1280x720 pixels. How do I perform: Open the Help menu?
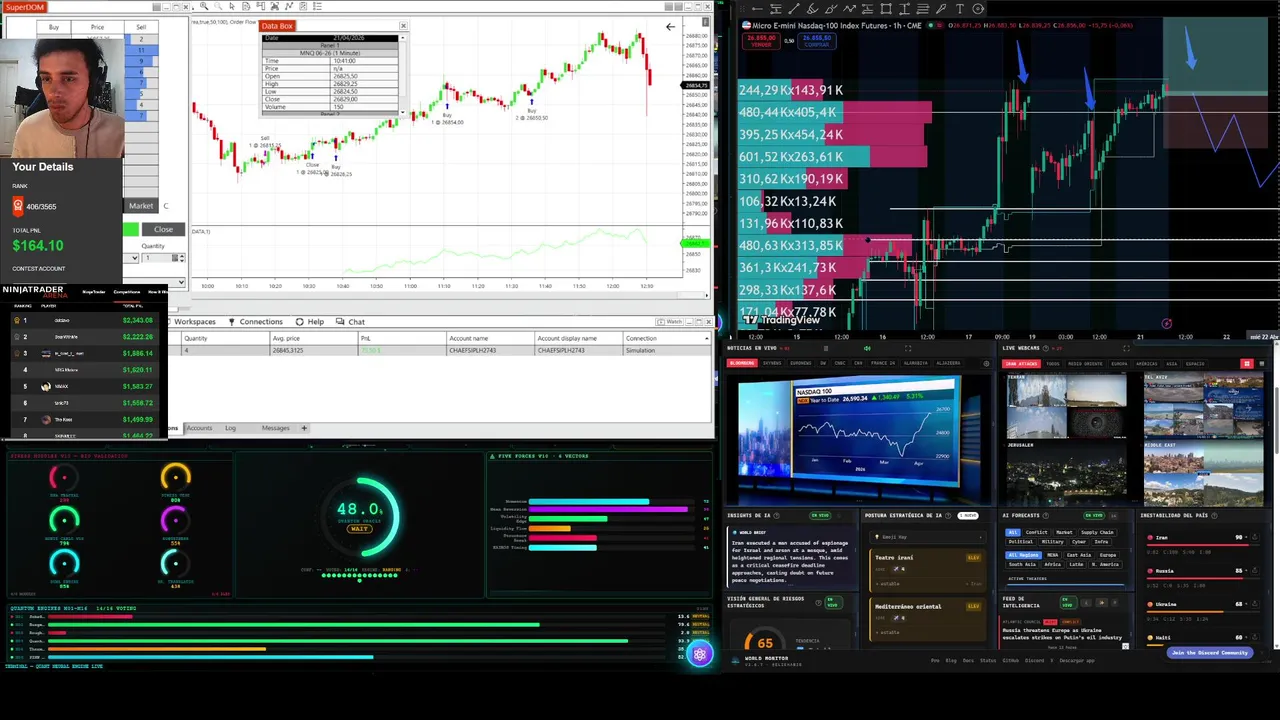click(x=310, y=322)
